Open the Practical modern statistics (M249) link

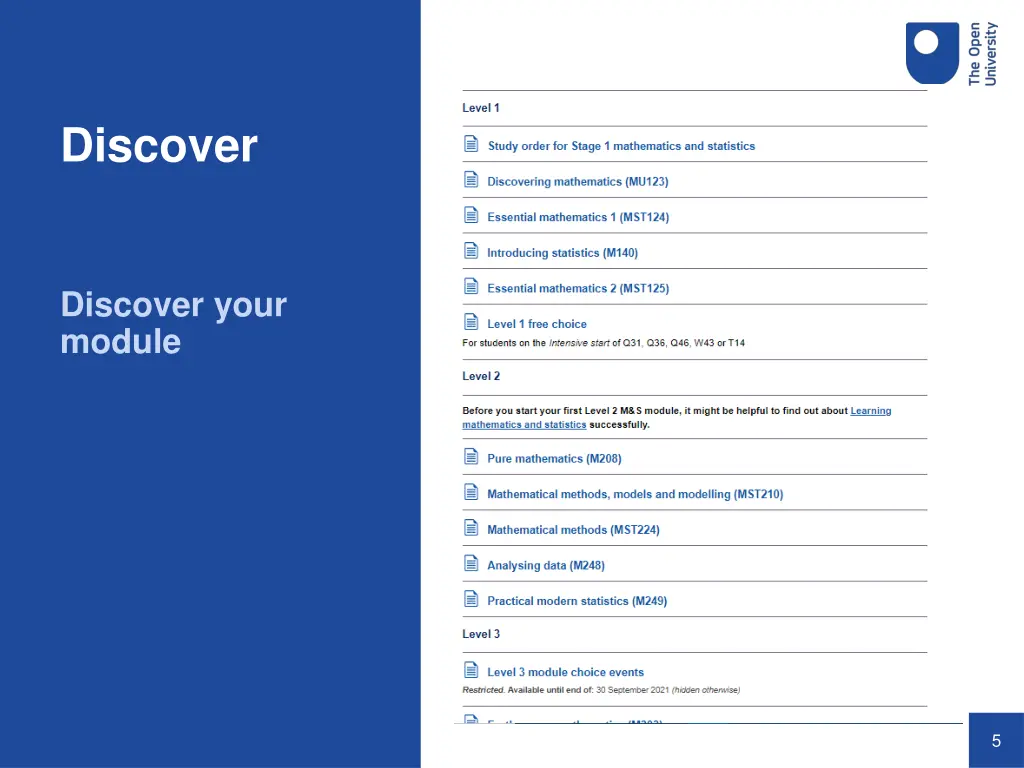point(577,601)
